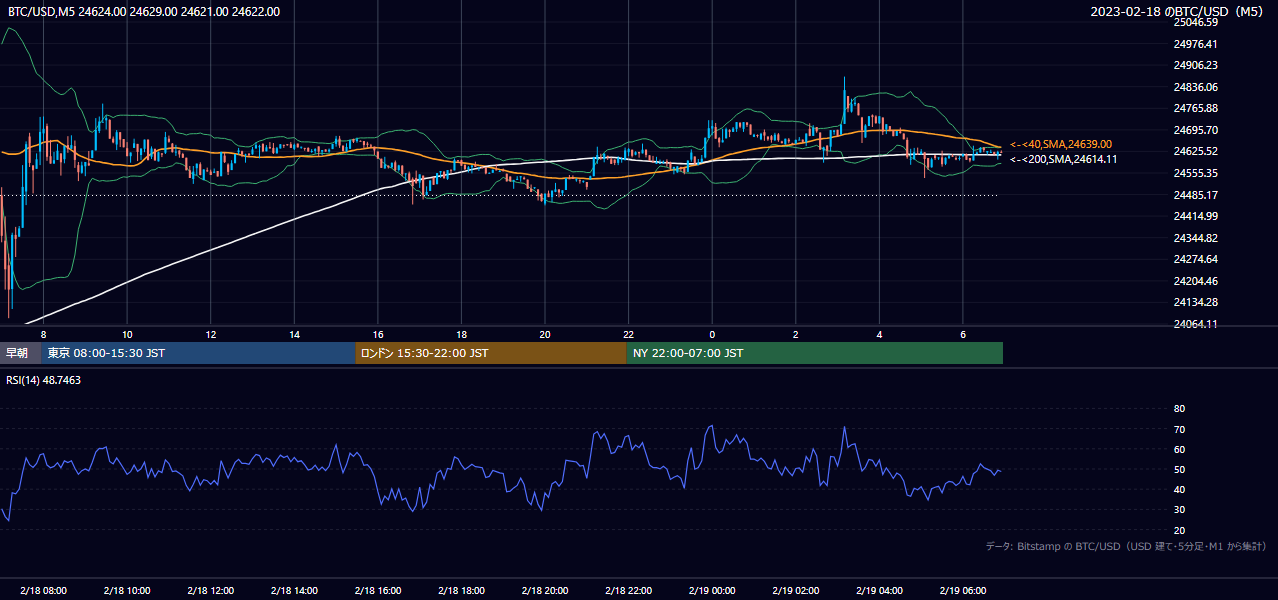
Task: Click price axis label 24836.06
Action: point(1196,87)
